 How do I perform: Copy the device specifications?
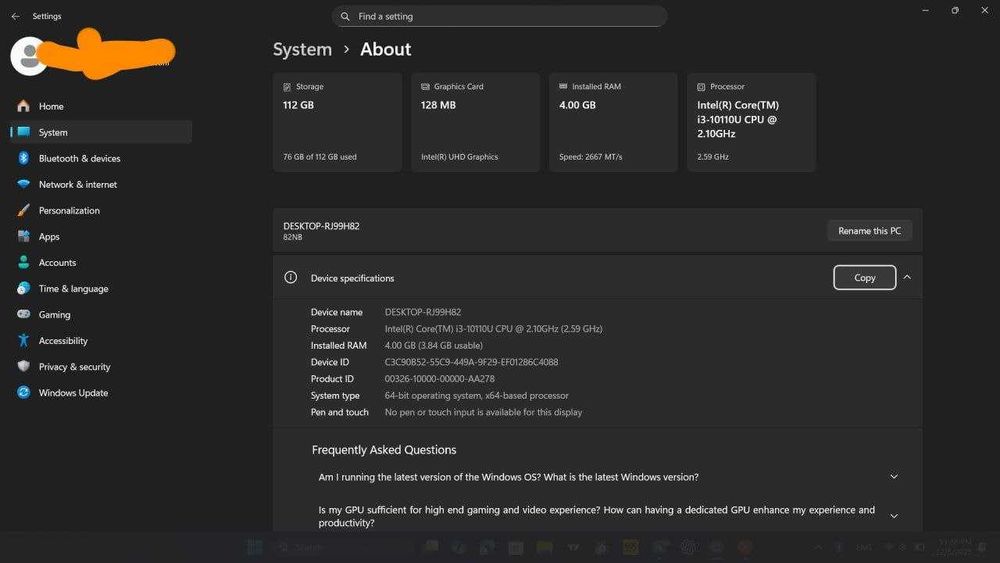click(x=864, y=278)
